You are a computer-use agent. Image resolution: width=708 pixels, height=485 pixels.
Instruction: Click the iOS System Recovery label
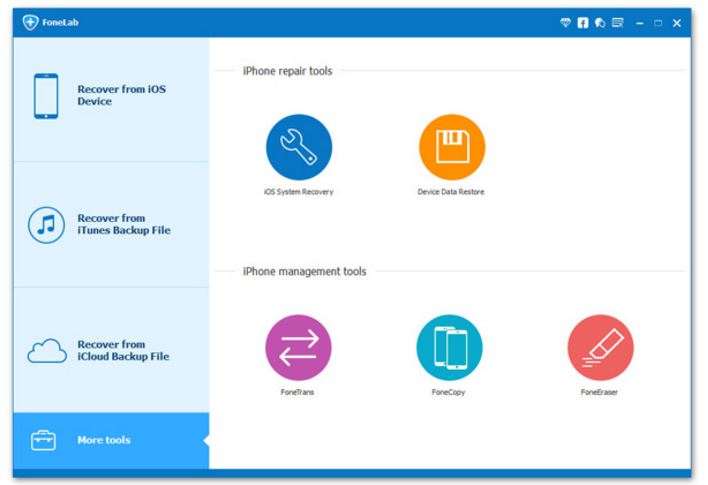point(298,192)
